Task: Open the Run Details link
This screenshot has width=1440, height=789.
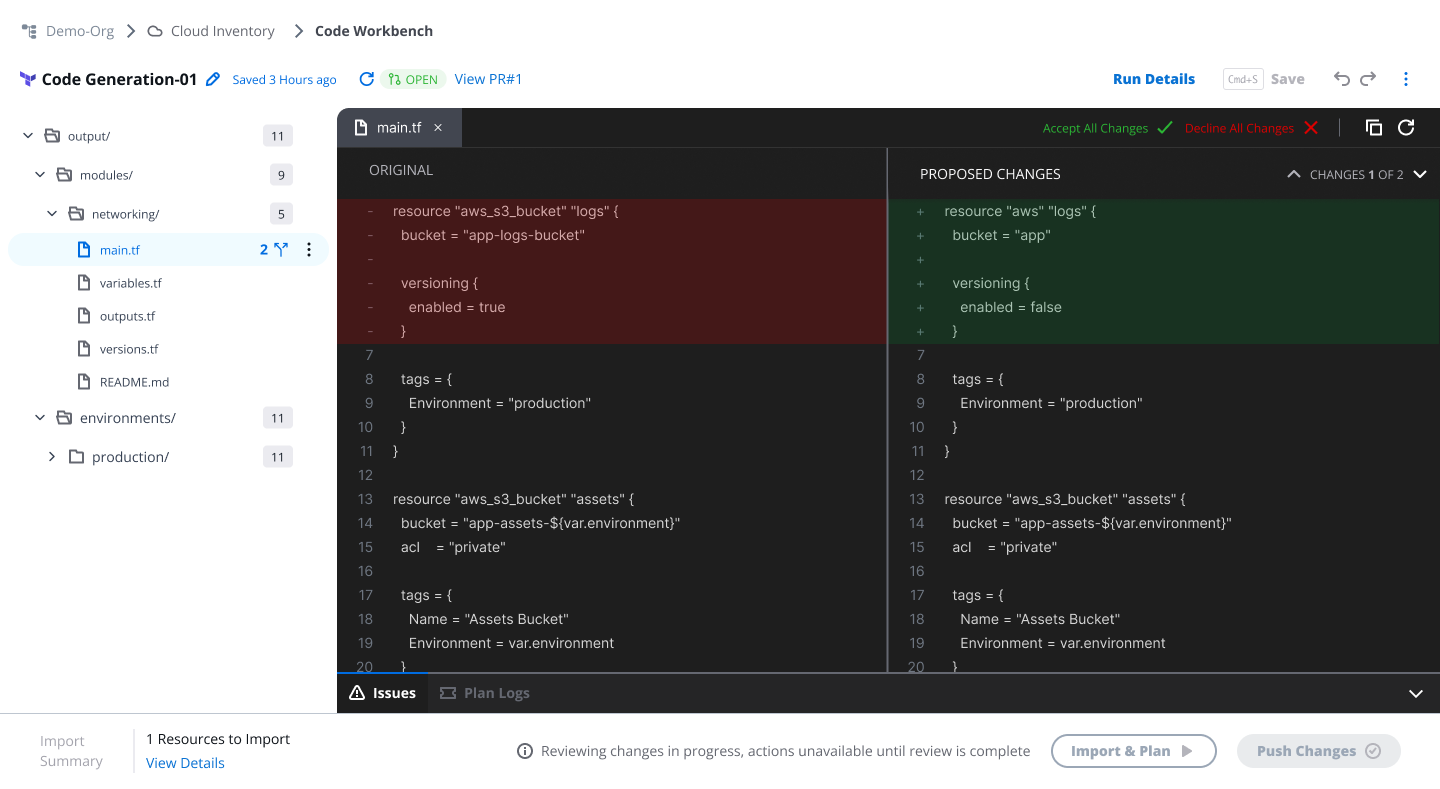Action: click(1154, 78)
